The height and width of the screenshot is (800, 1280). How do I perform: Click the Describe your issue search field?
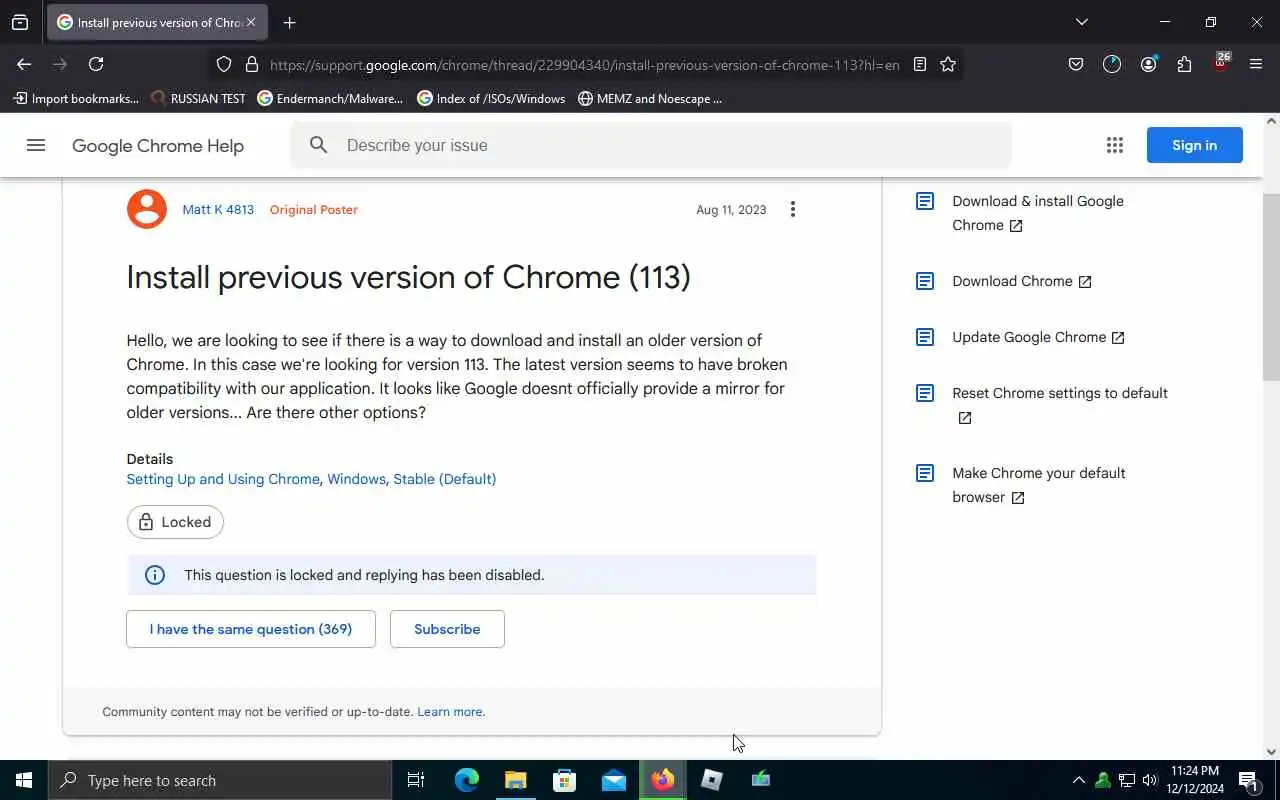tap(651, 145)
